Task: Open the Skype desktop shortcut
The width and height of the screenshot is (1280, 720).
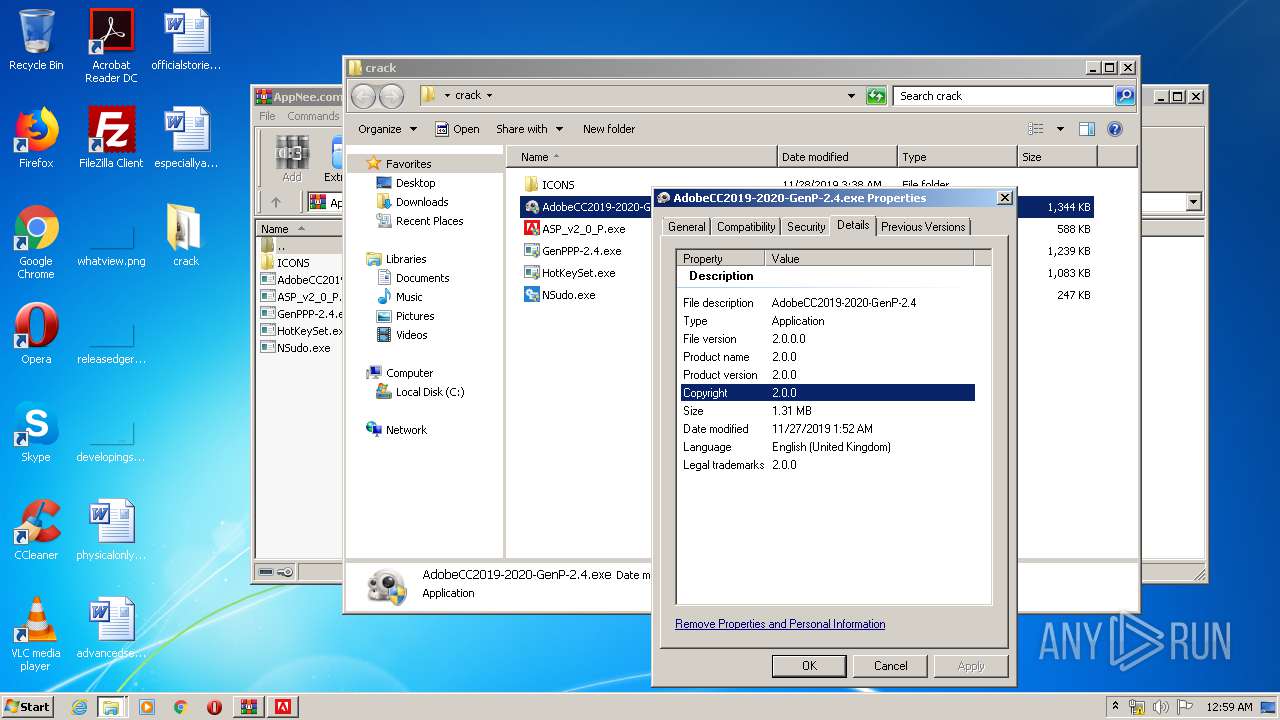Action: tap(36, 432)
